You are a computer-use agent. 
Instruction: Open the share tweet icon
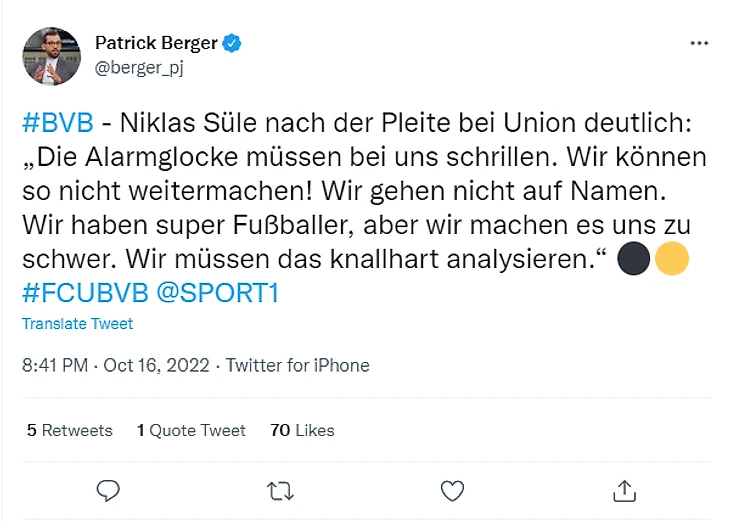(x=625, y=490)
